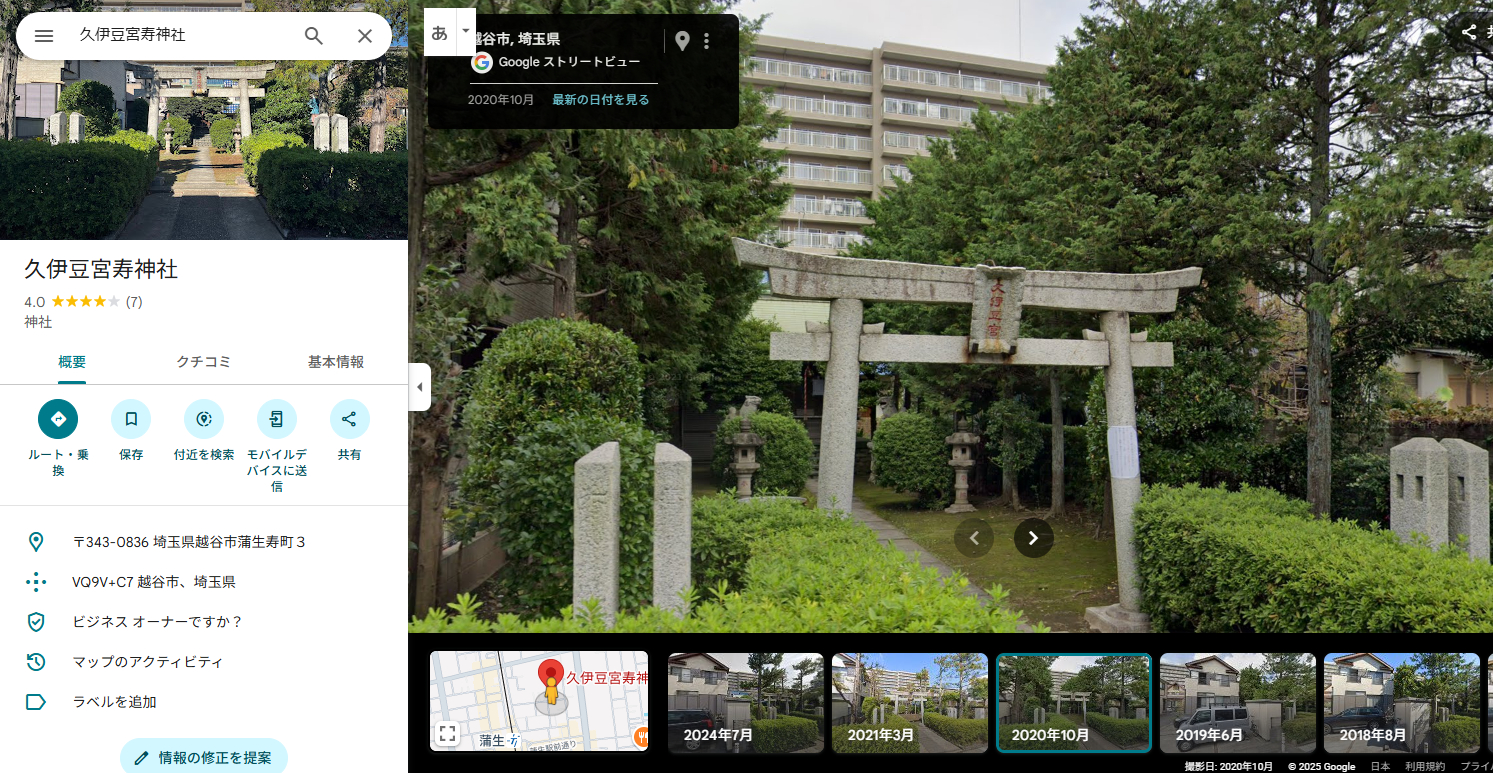This screenshot has width=1493, height=773.
Task: Open the 基本情報 tab
Action: pyautogui.click(x=336, y=362)
